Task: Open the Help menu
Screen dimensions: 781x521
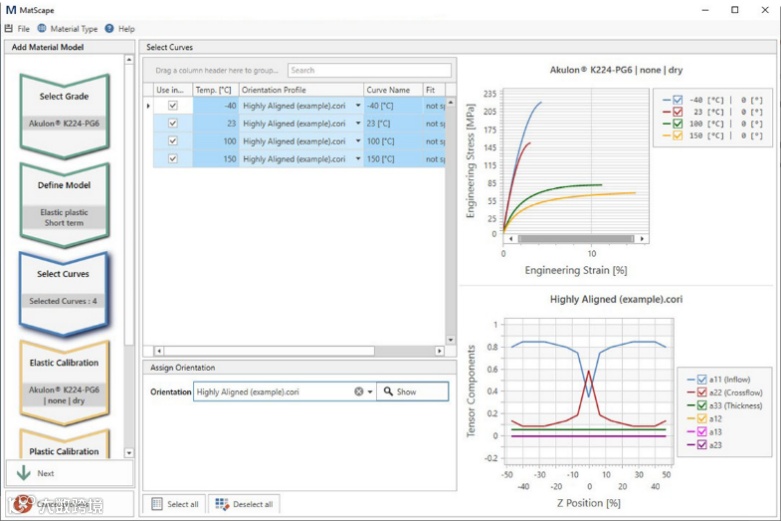Action: [x=127, y=29]
